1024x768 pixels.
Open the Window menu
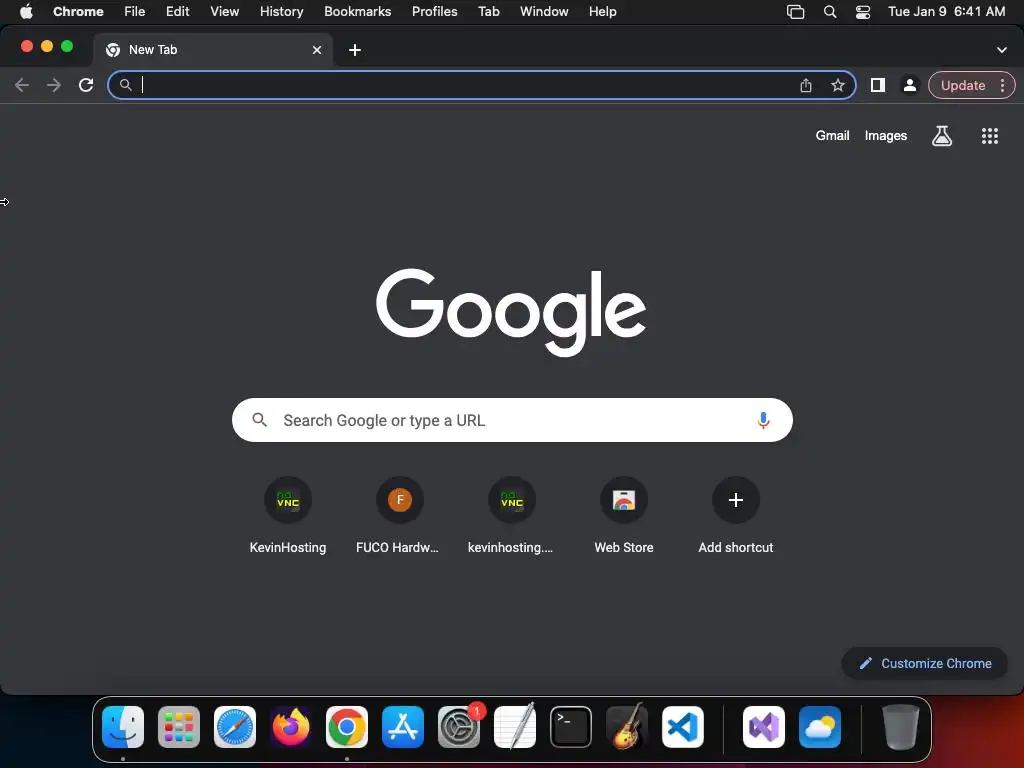[544, 11]
